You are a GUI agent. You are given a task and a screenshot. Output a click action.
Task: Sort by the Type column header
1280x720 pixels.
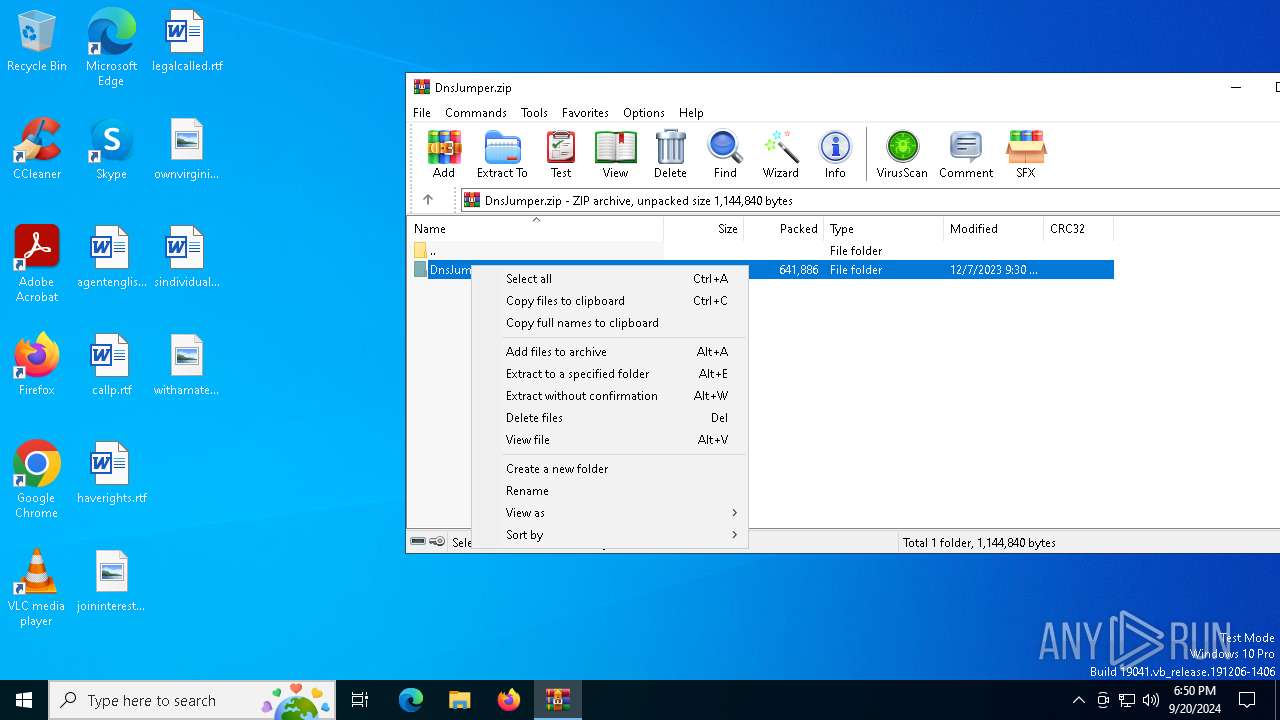[x=884, y=229]
